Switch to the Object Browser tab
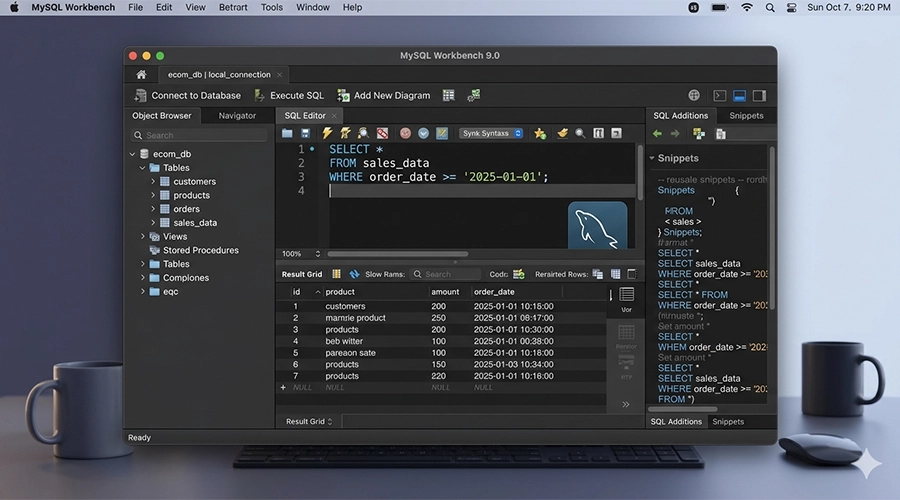 (x=162, y=116)
